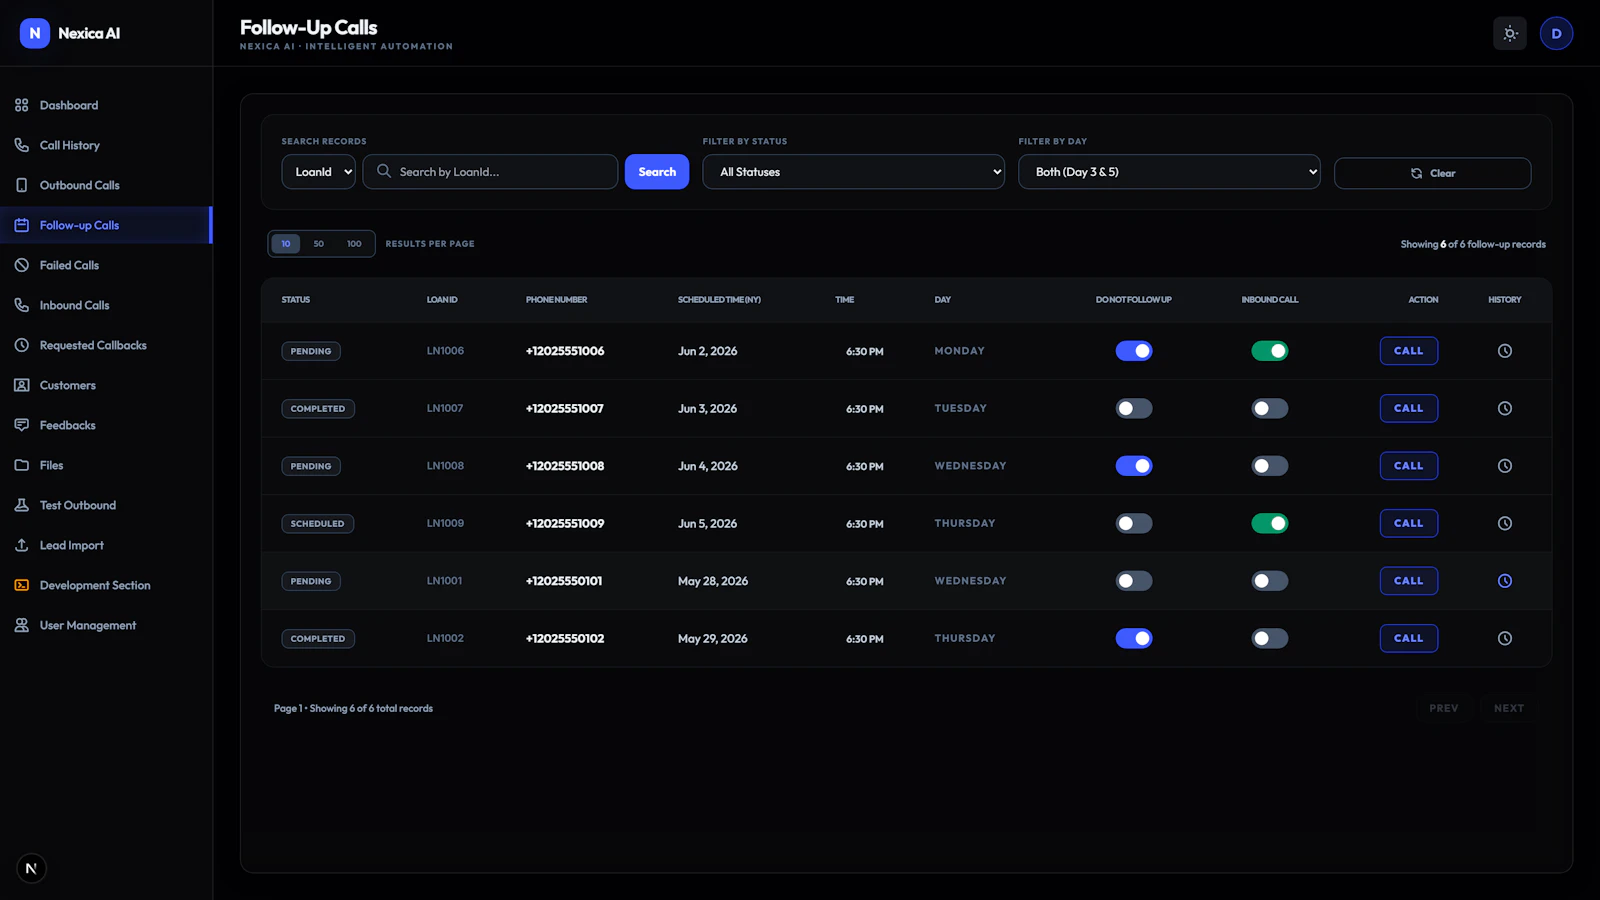Enable Inbound Call toggle for LN1001
Image resolution: width=1600 pixels, height=900 pixels.
(1270, 581)
